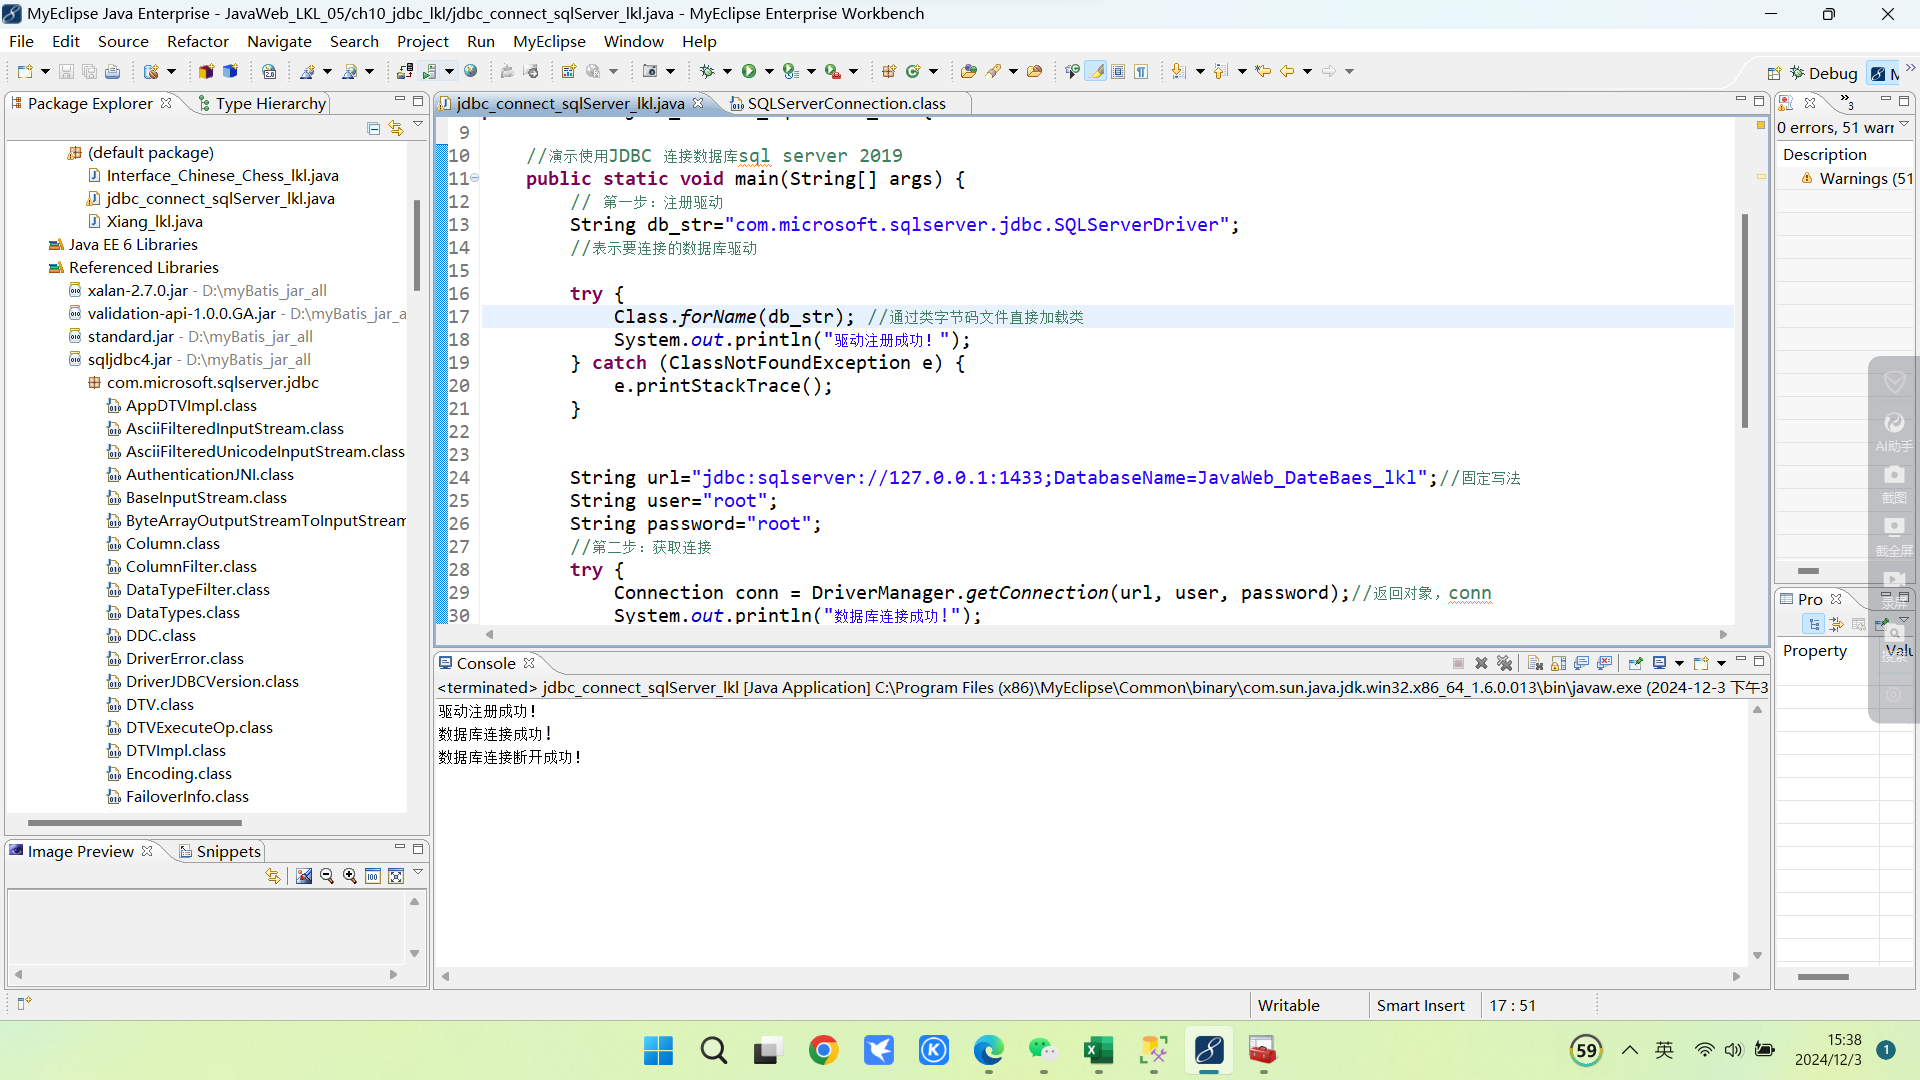Viewport: 1920px width, 1080px height.
Task: Click the green Run toolbar button
Action: point(749,71)
